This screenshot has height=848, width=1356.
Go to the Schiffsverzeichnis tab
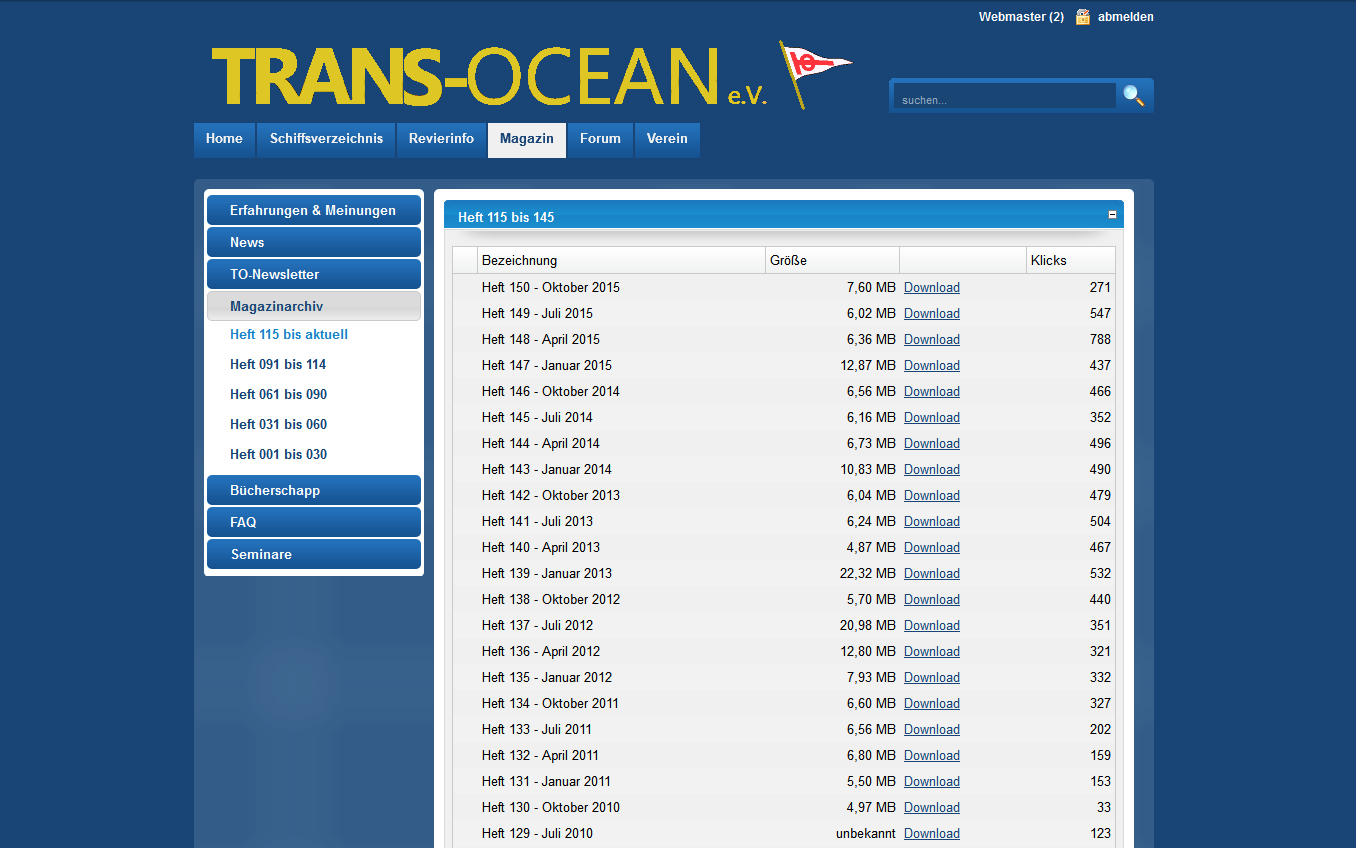[326, 139]
